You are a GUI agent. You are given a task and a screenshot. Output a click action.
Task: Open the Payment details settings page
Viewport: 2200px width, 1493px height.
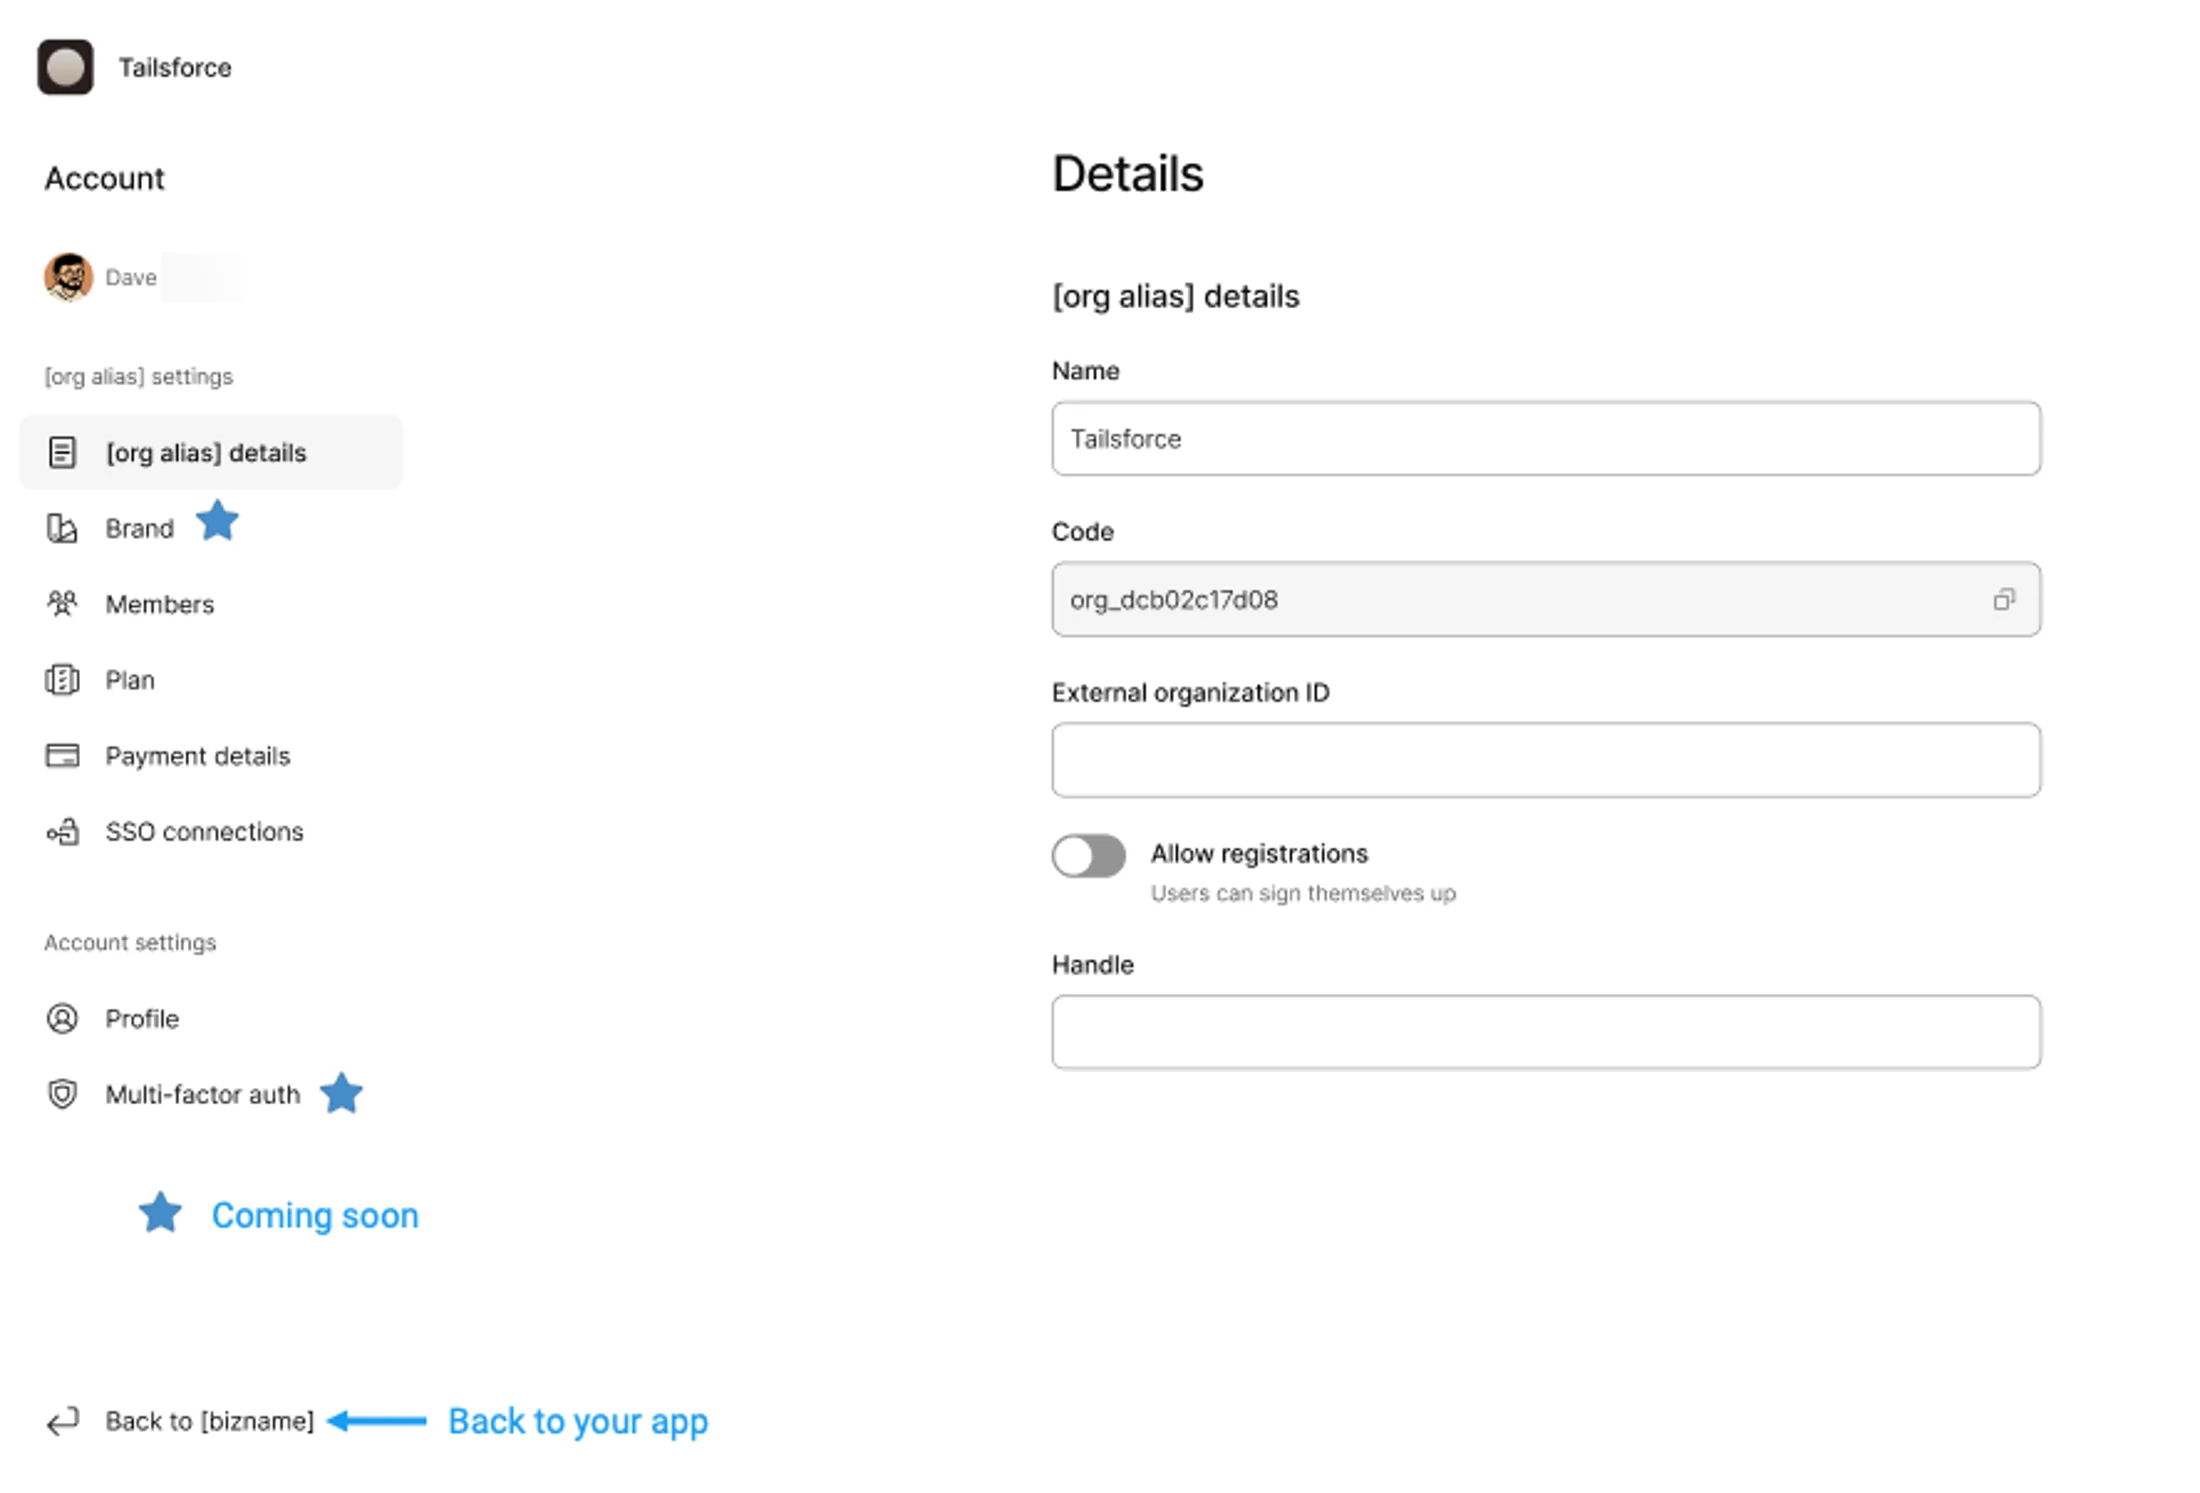tap(197, 755)
